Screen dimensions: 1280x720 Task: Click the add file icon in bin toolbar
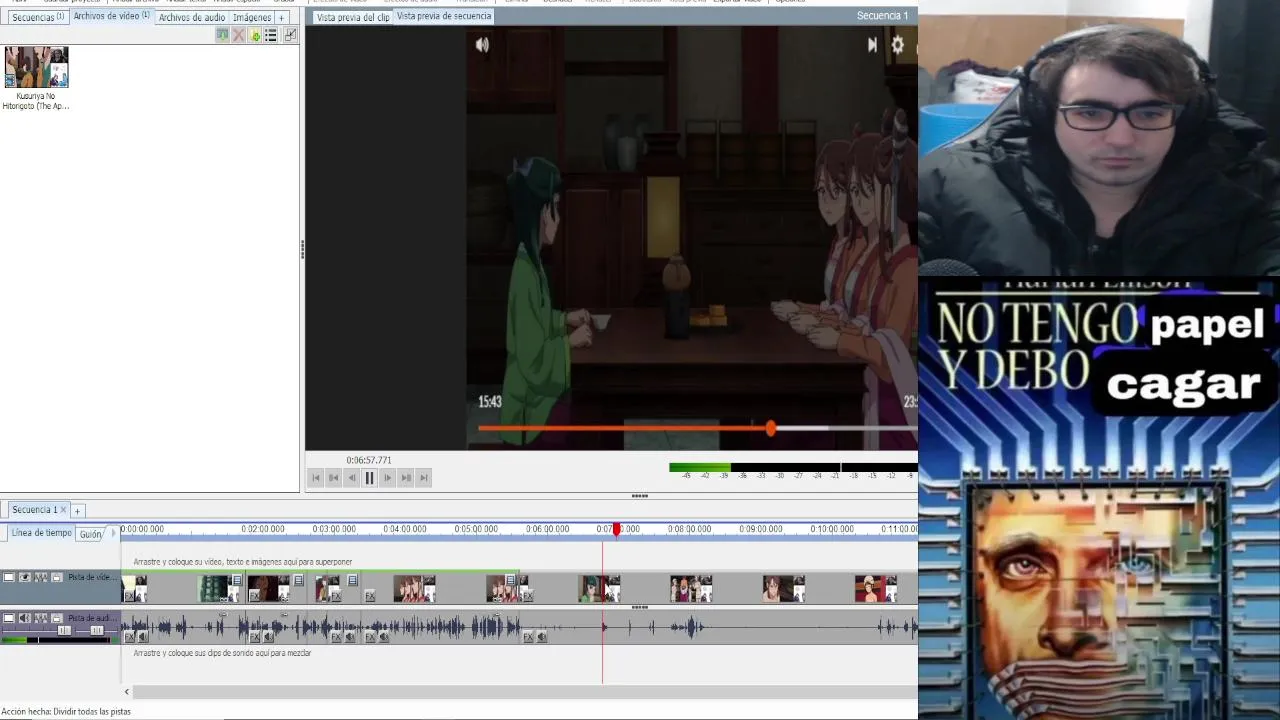255,35
